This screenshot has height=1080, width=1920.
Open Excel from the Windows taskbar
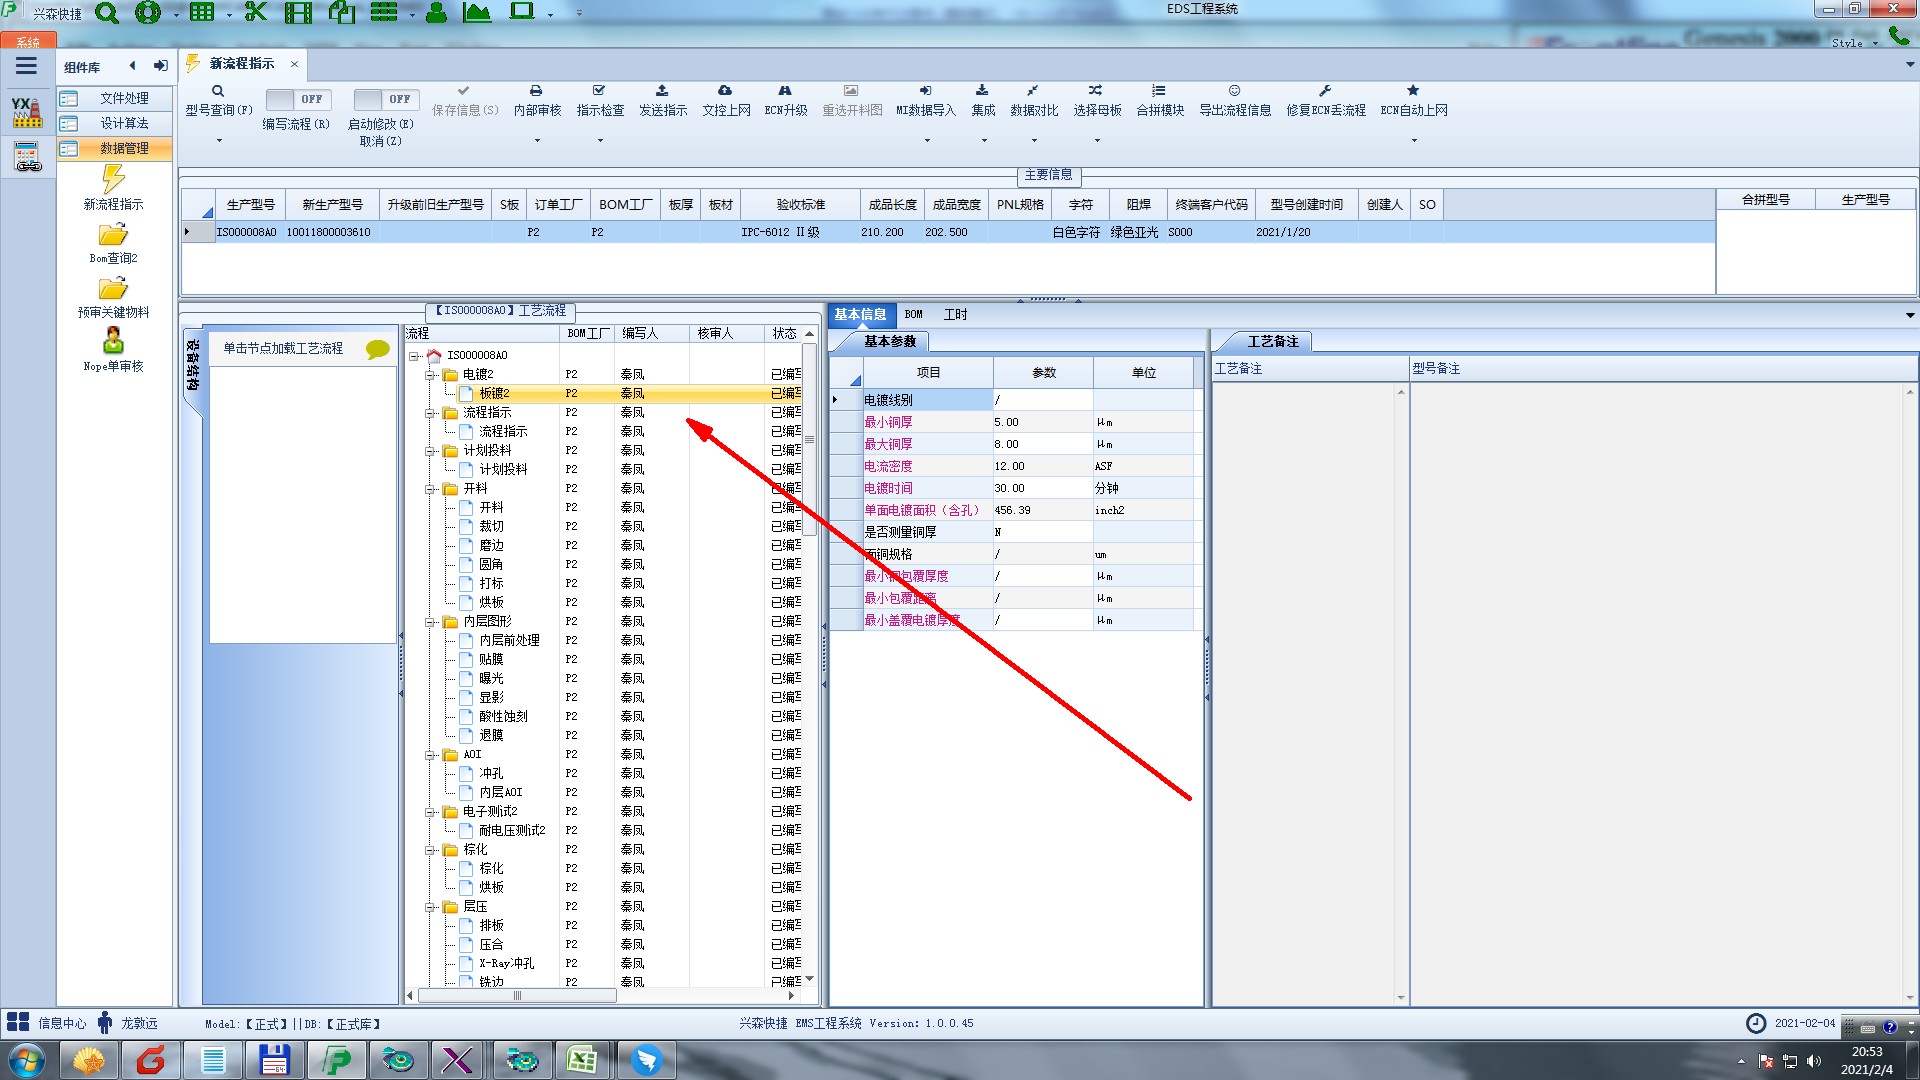(582, 1059)
